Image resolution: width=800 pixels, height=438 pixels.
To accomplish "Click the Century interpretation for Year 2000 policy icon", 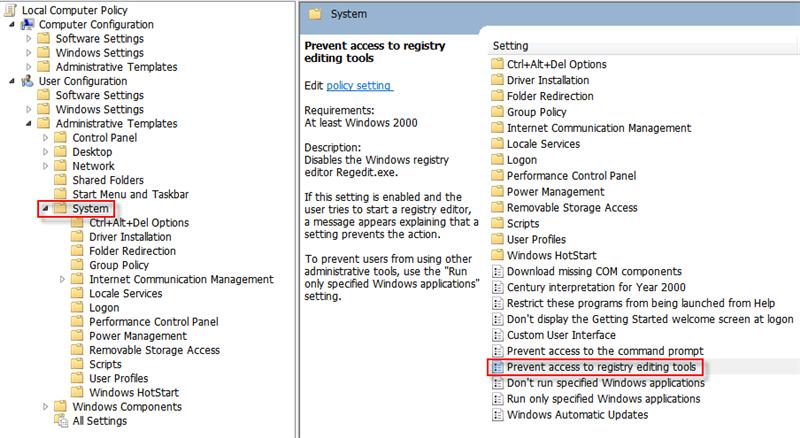I will pos(497,287).
